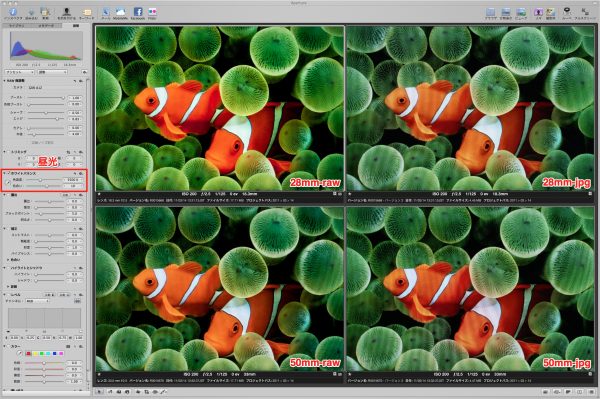Collapse the white balance section
600x399 pixels.
tap(4, 173)
